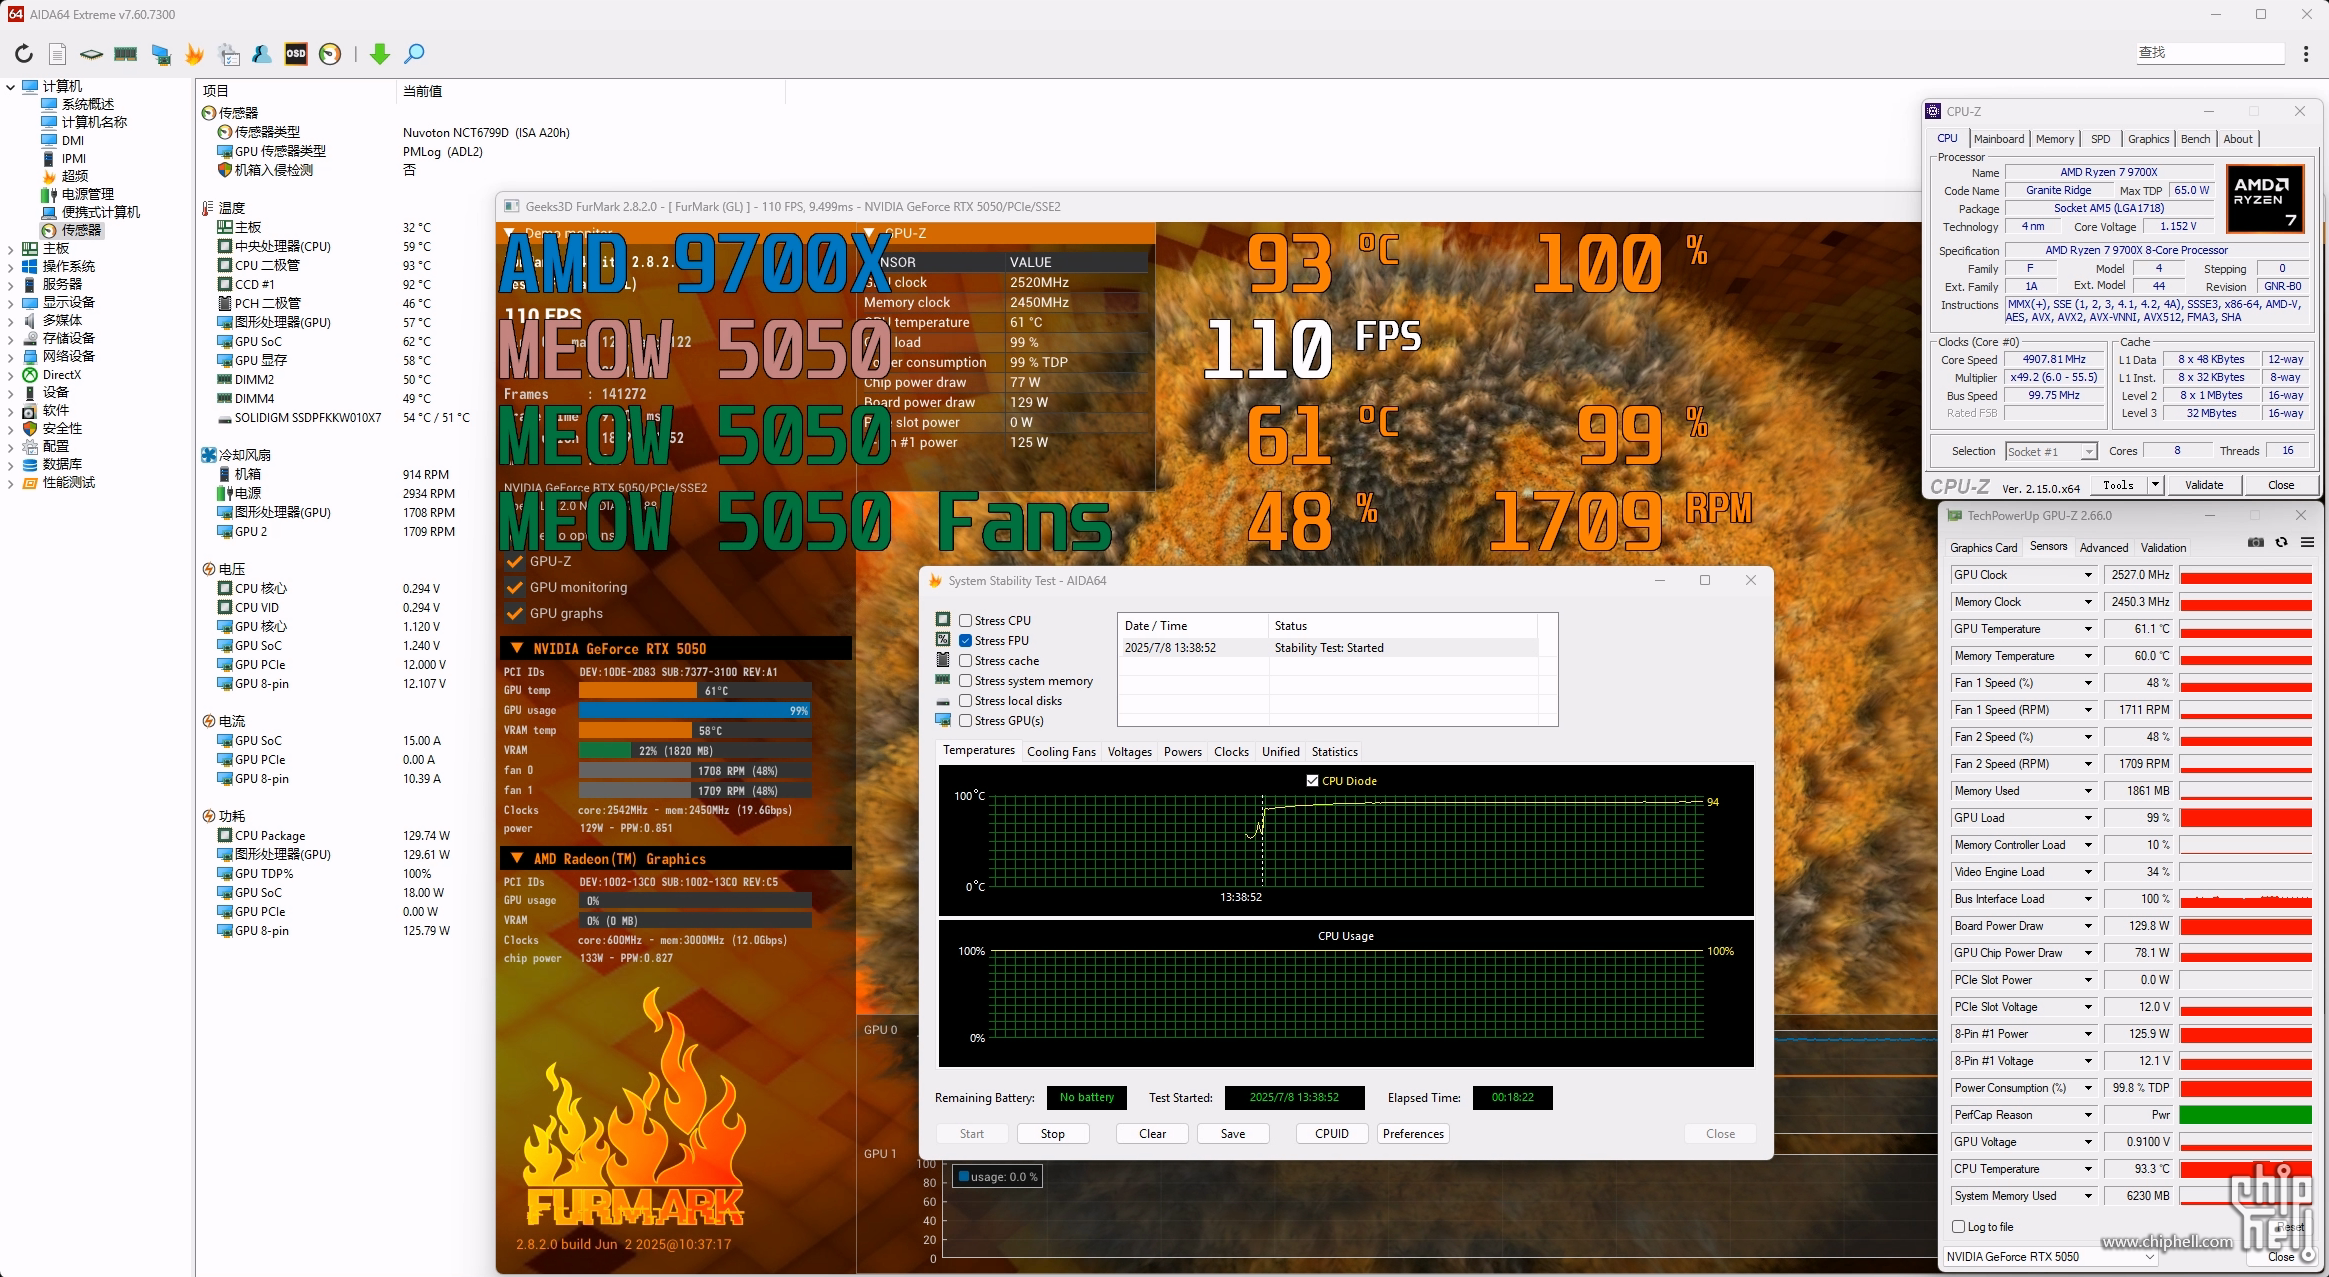Toggle GPU-Z Log to file checkbox
The image size is (2329, 1277).
(x=1959, y=1227)
